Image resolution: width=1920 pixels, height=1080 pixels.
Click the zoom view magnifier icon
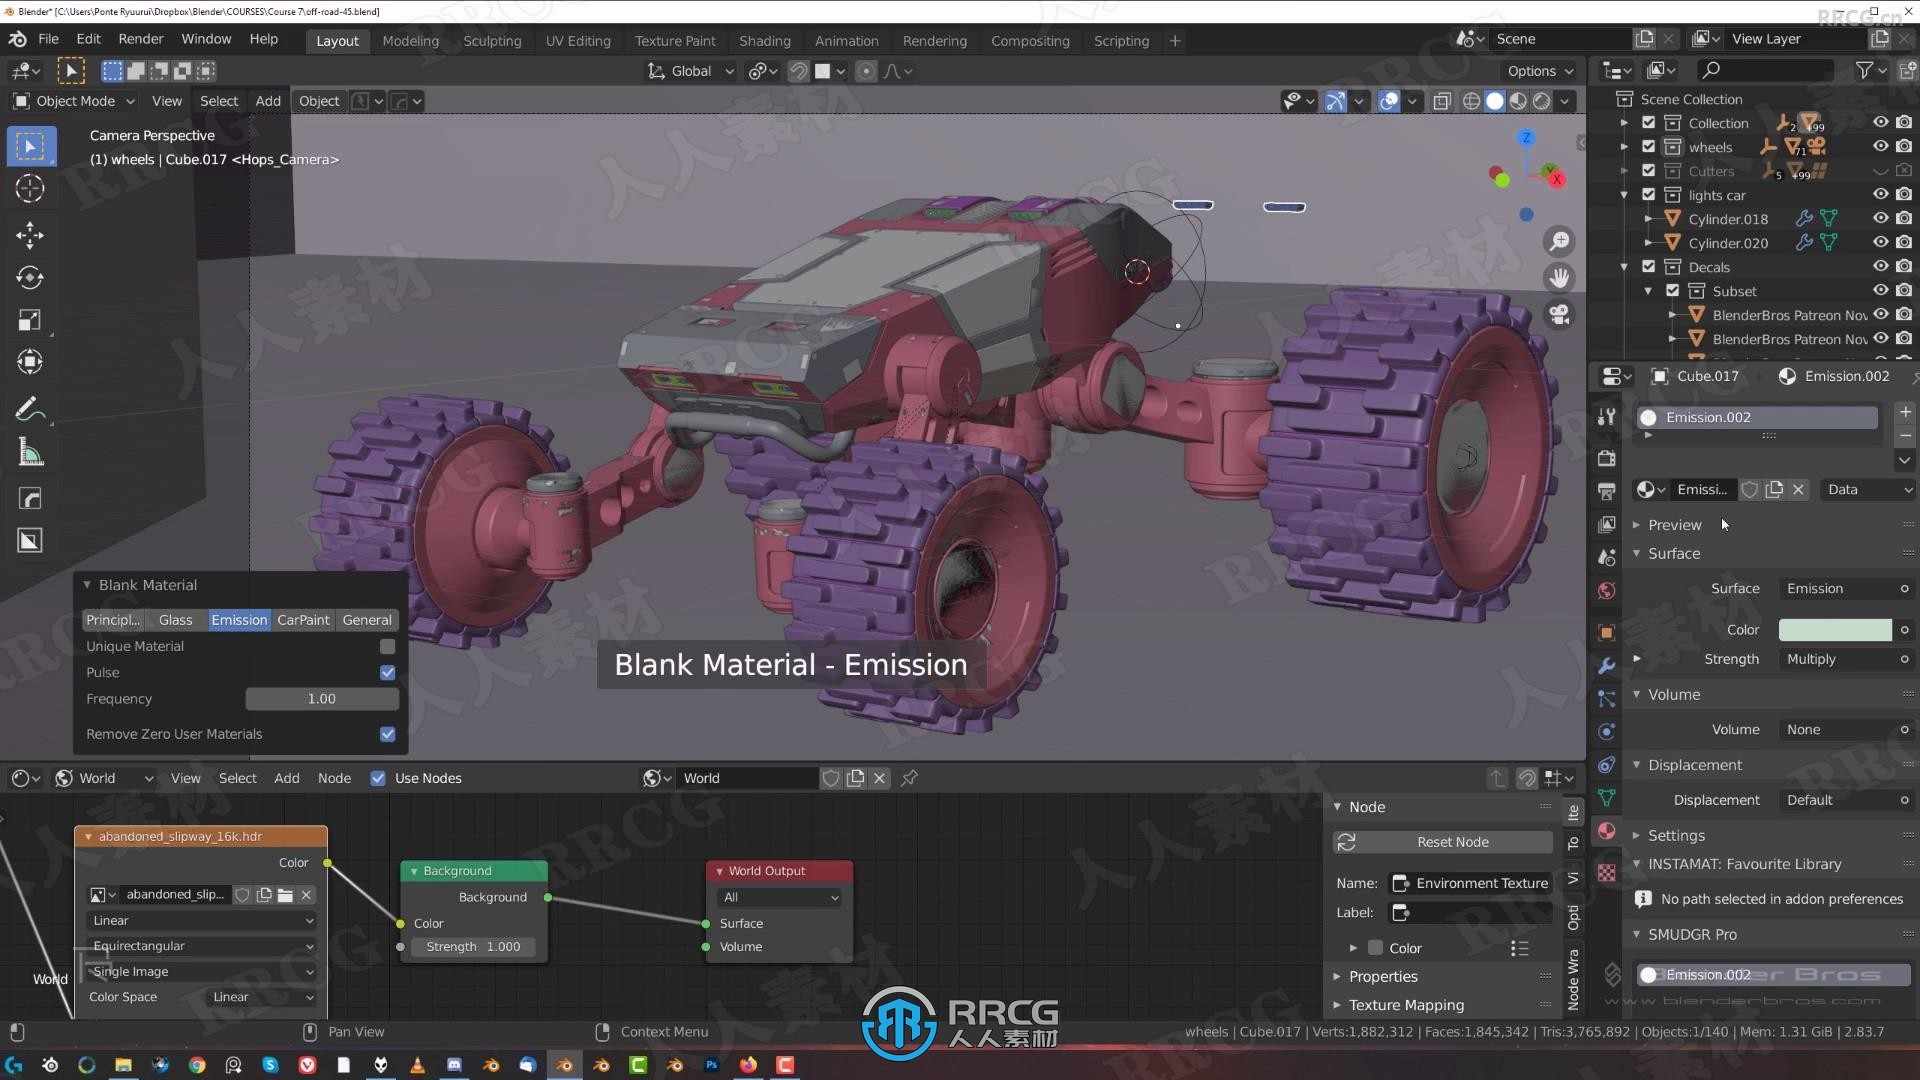click(x=1559, y=242)
